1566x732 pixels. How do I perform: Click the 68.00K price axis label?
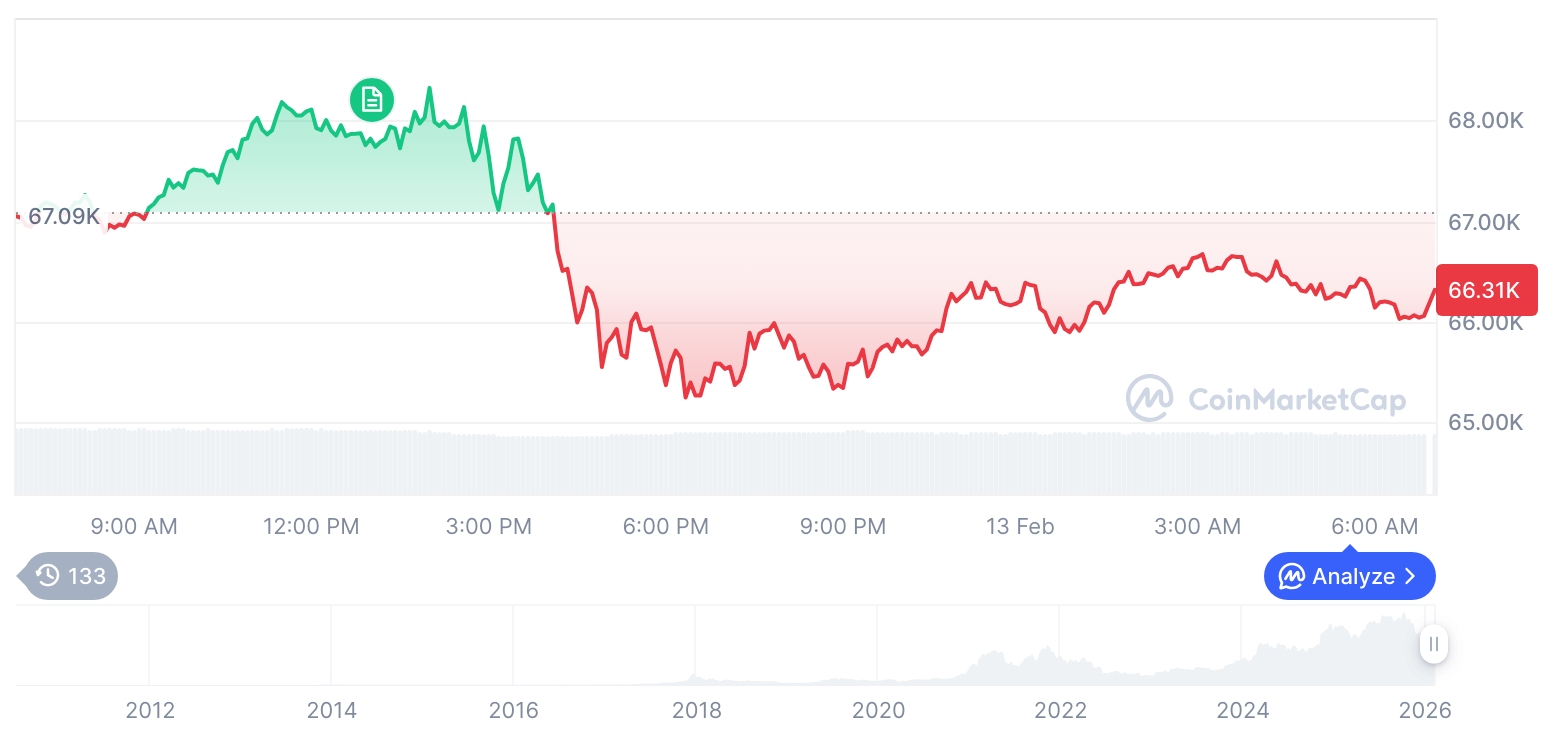point(1485,121)
